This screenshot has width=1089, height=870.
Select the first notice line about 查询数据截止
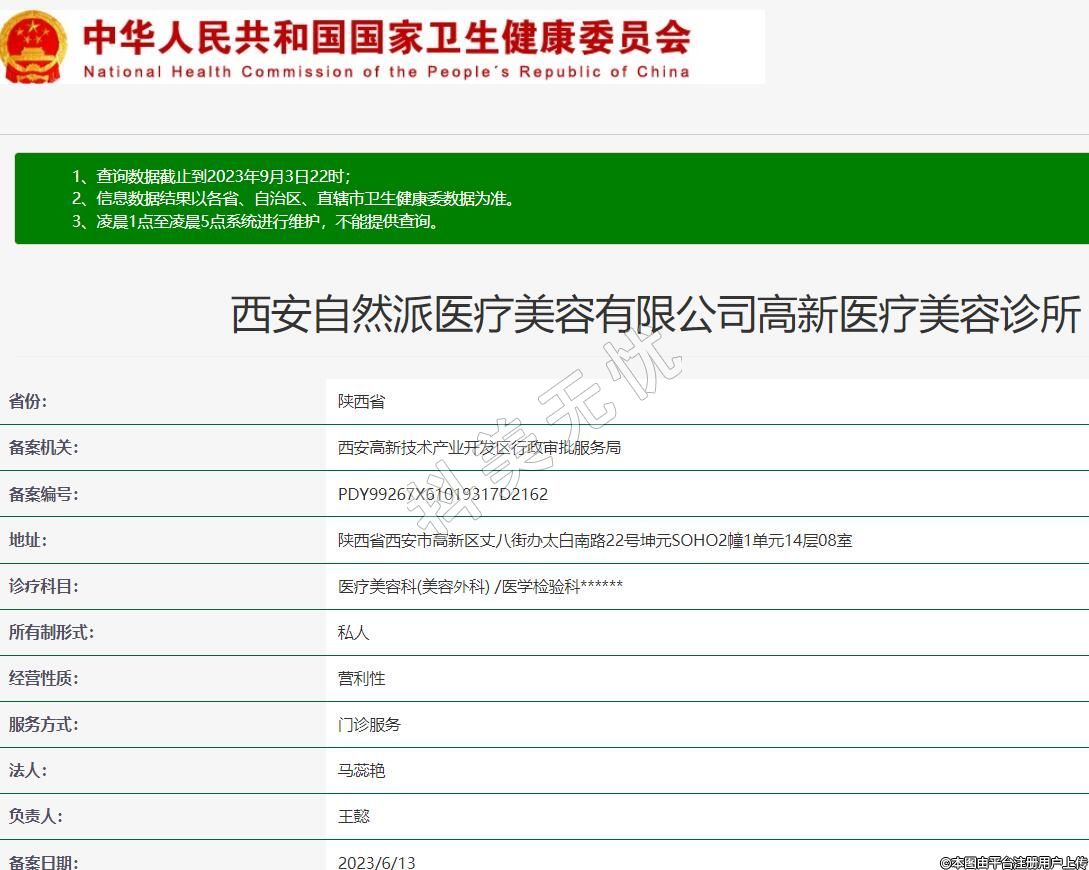coord(211,176)
